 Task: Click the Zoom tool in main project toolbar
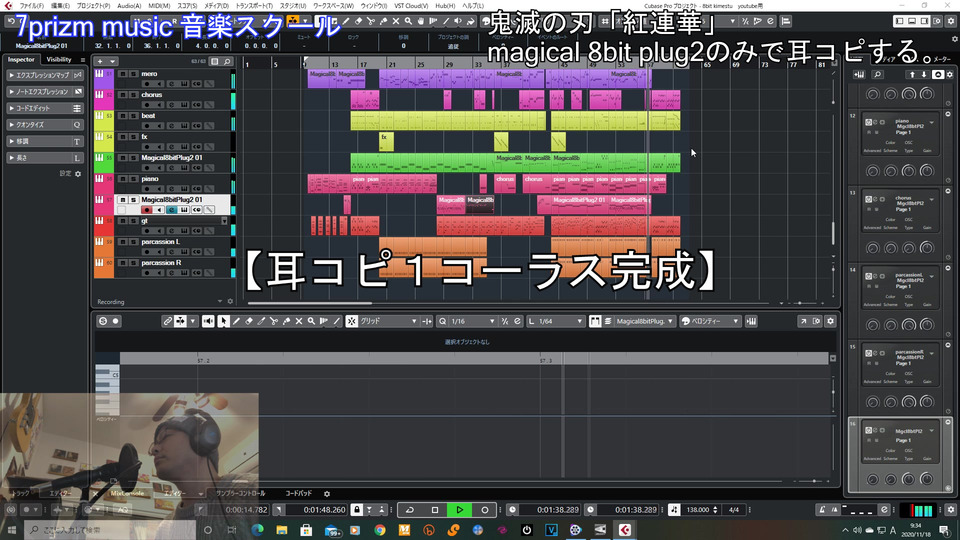click(x=408, y=21)
